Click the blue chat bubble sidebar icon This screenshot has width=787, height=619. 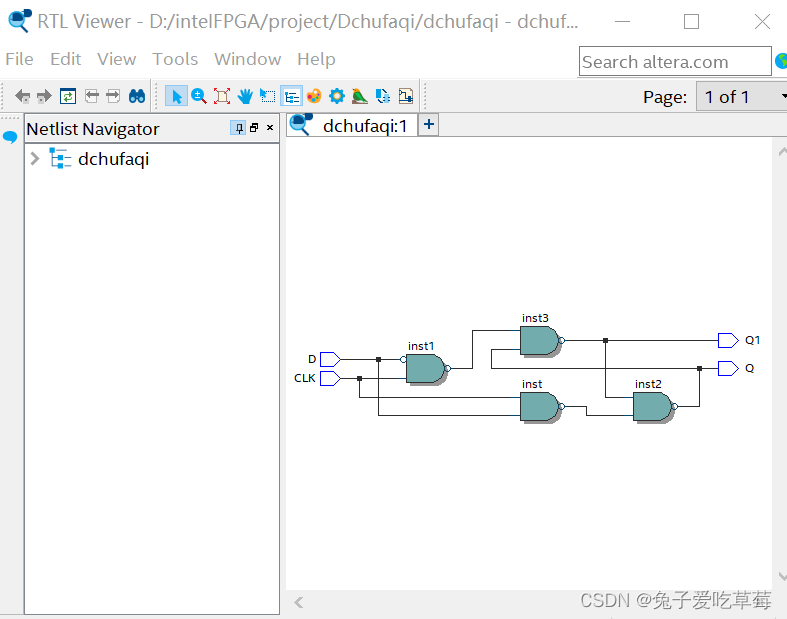[10, 137]
